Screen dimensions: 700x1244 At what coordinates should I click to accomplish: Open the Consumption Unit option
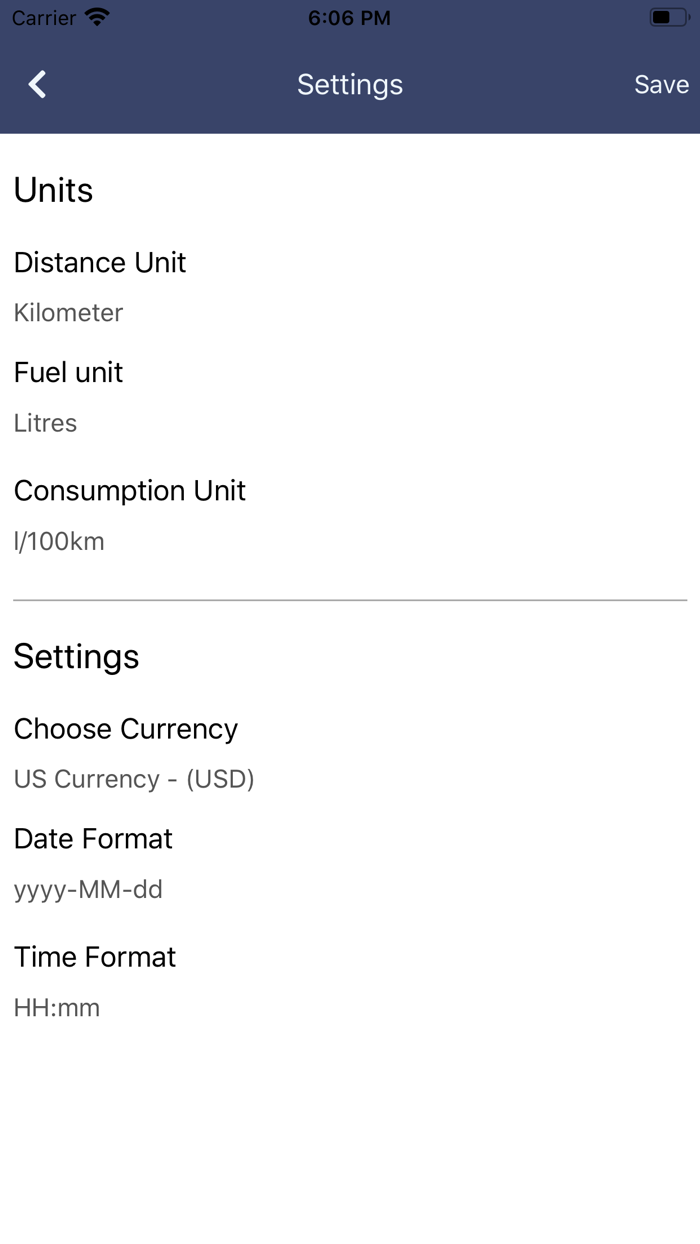tap(130, 490)
